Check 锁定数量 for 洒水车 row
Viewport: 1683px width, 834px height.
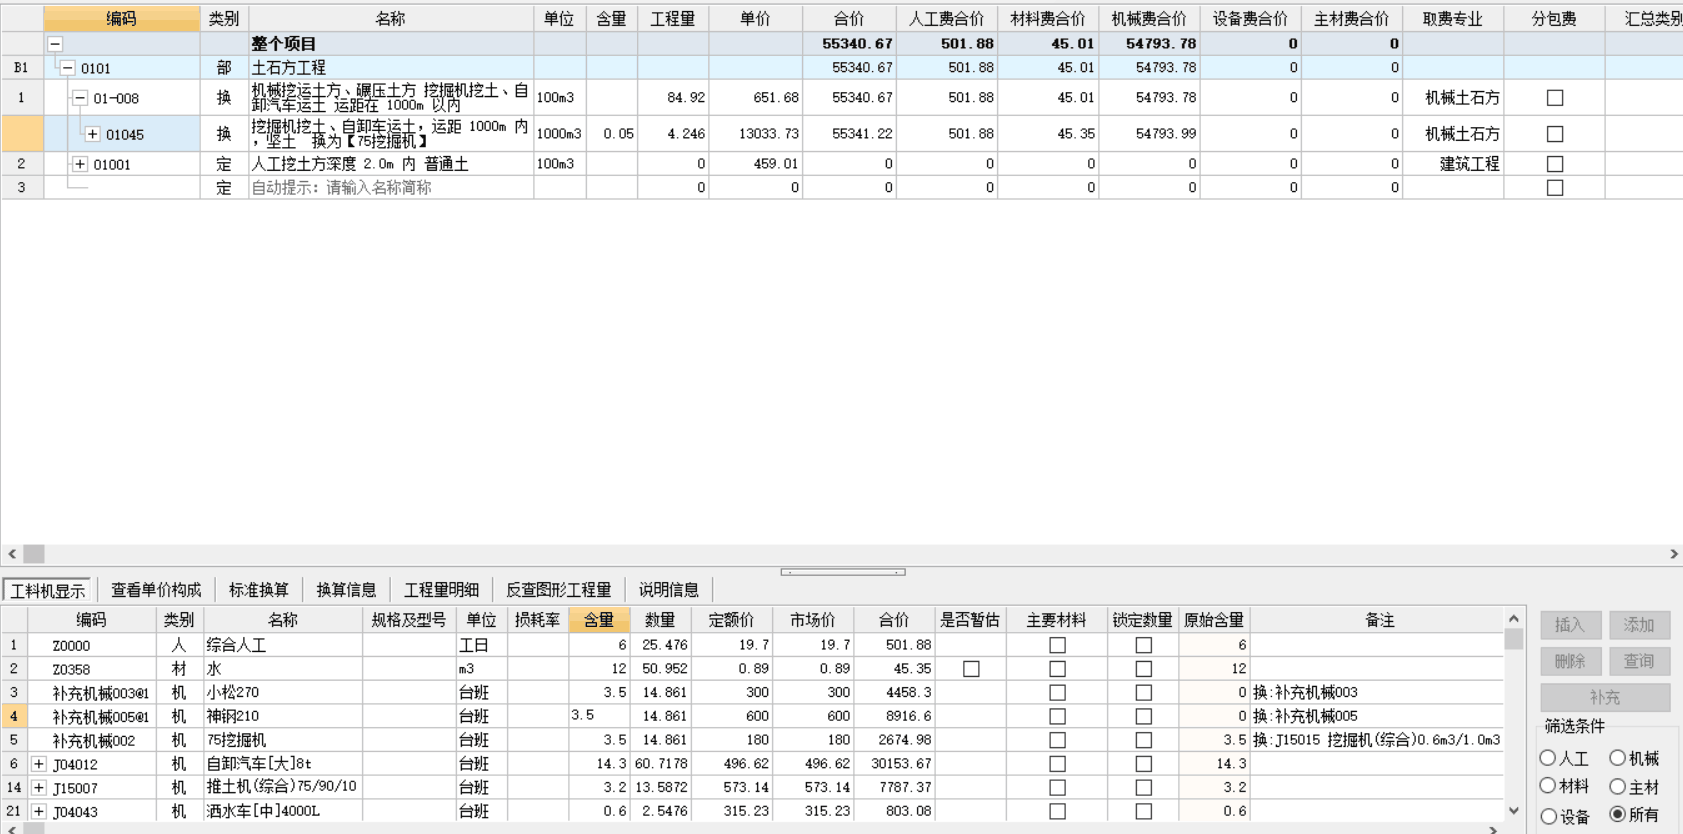[x=1144, y=812]
